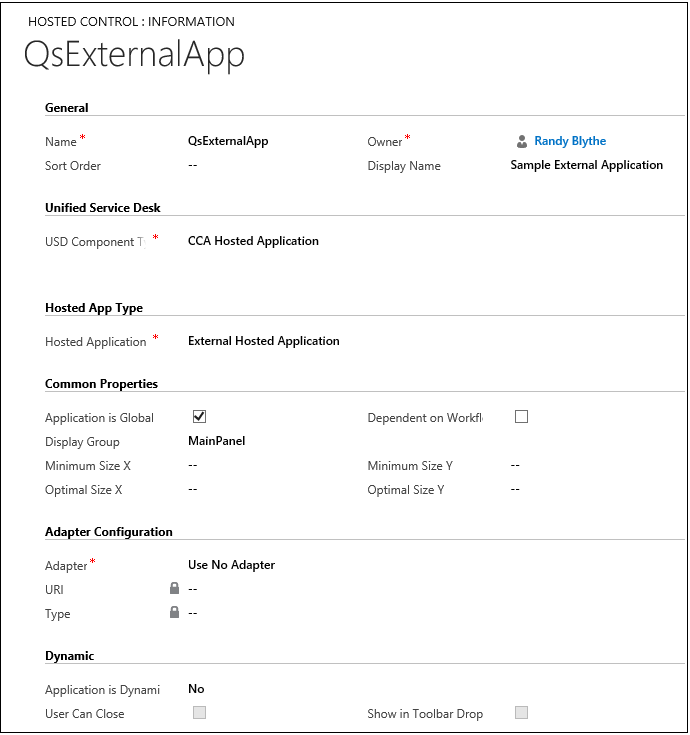The image size is (690, 735).
Task: Click the large QsExternalApp record title
Action: pos(134,55)
